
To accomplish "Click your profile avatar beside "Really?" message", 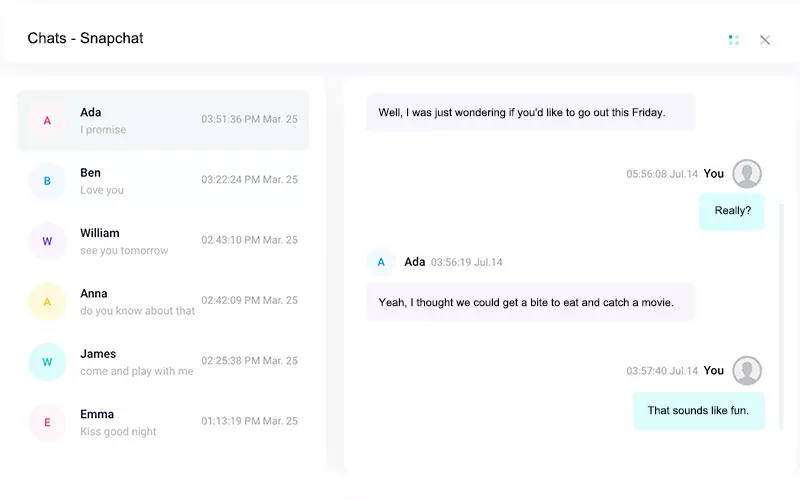I will pyautogui.click(x=747, y=174).
